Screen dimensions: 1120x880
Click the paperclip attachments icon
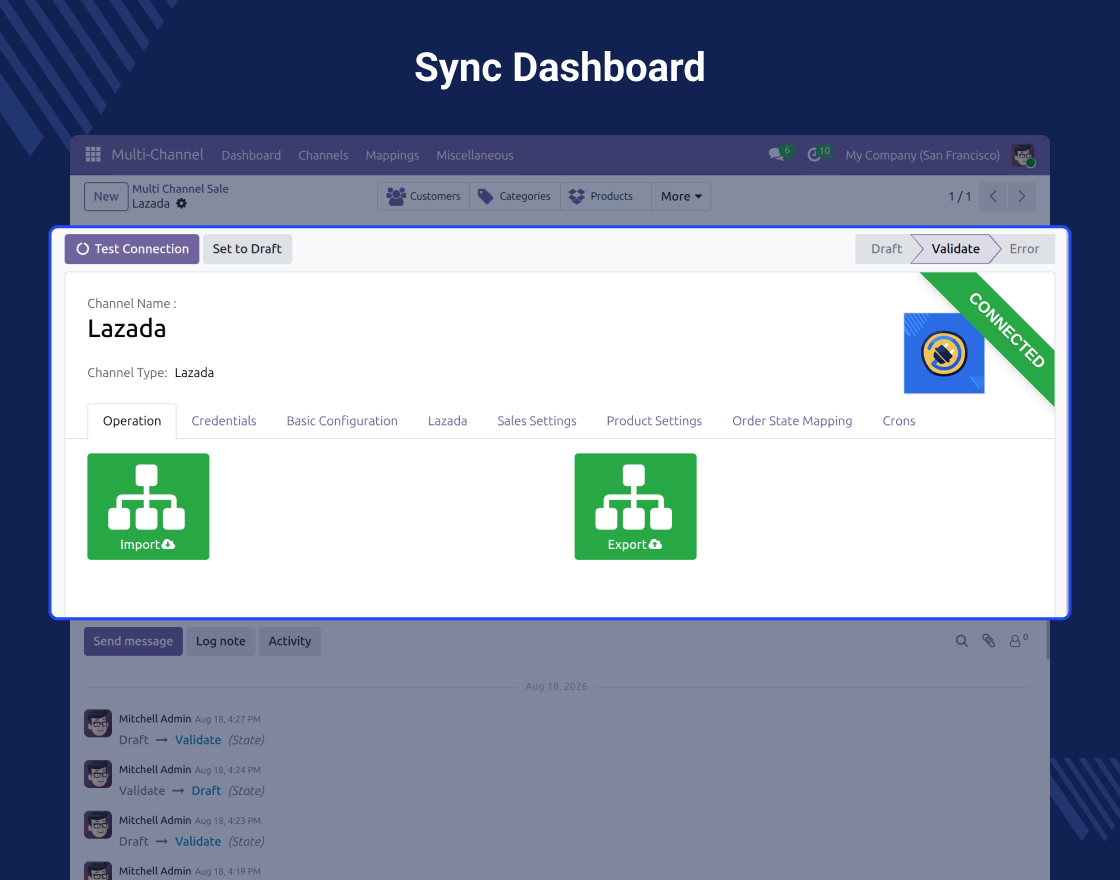click(x=988, y=641)
